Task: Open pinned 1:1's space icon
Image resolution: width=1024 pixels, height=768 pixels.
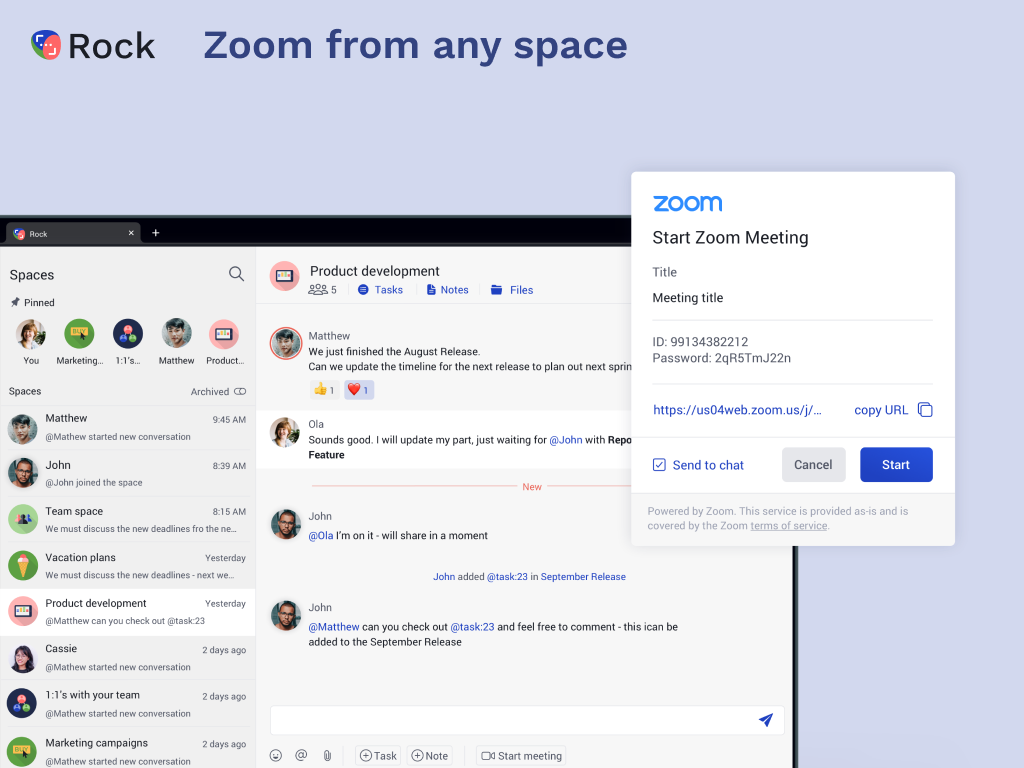Action: [128, 334]
